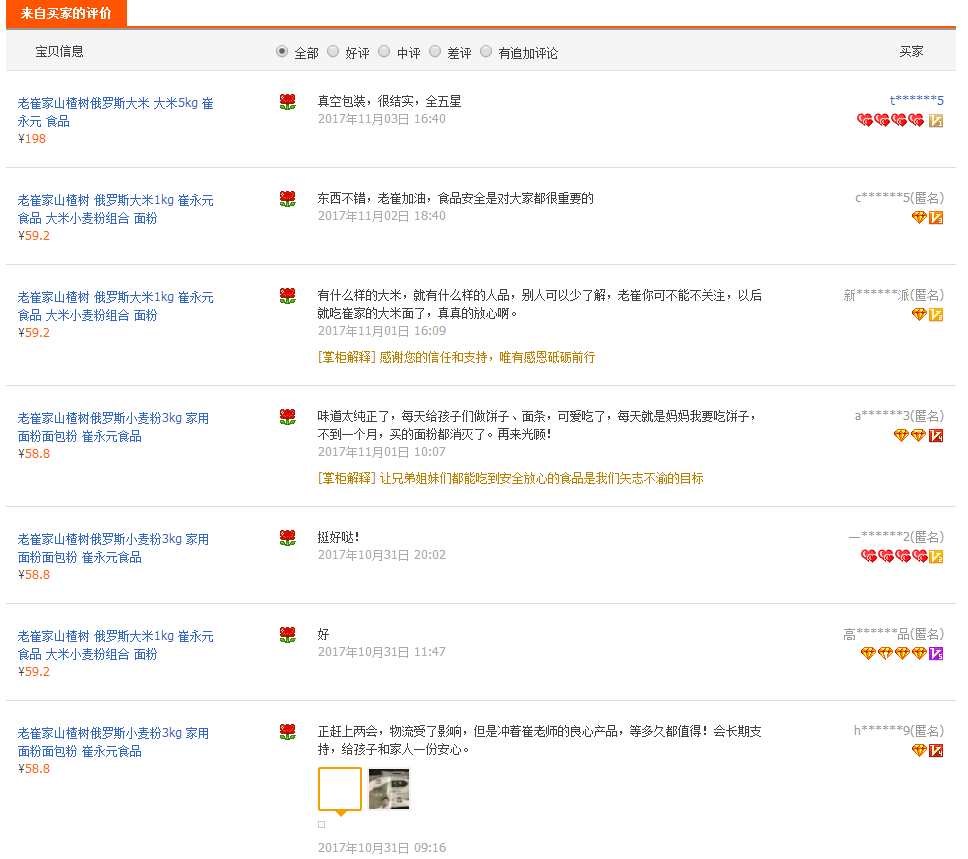Viewport: 968px width, 859px height.
Task: Click the flower rating icon next to the 挺好哒 review
Action: 288,538
